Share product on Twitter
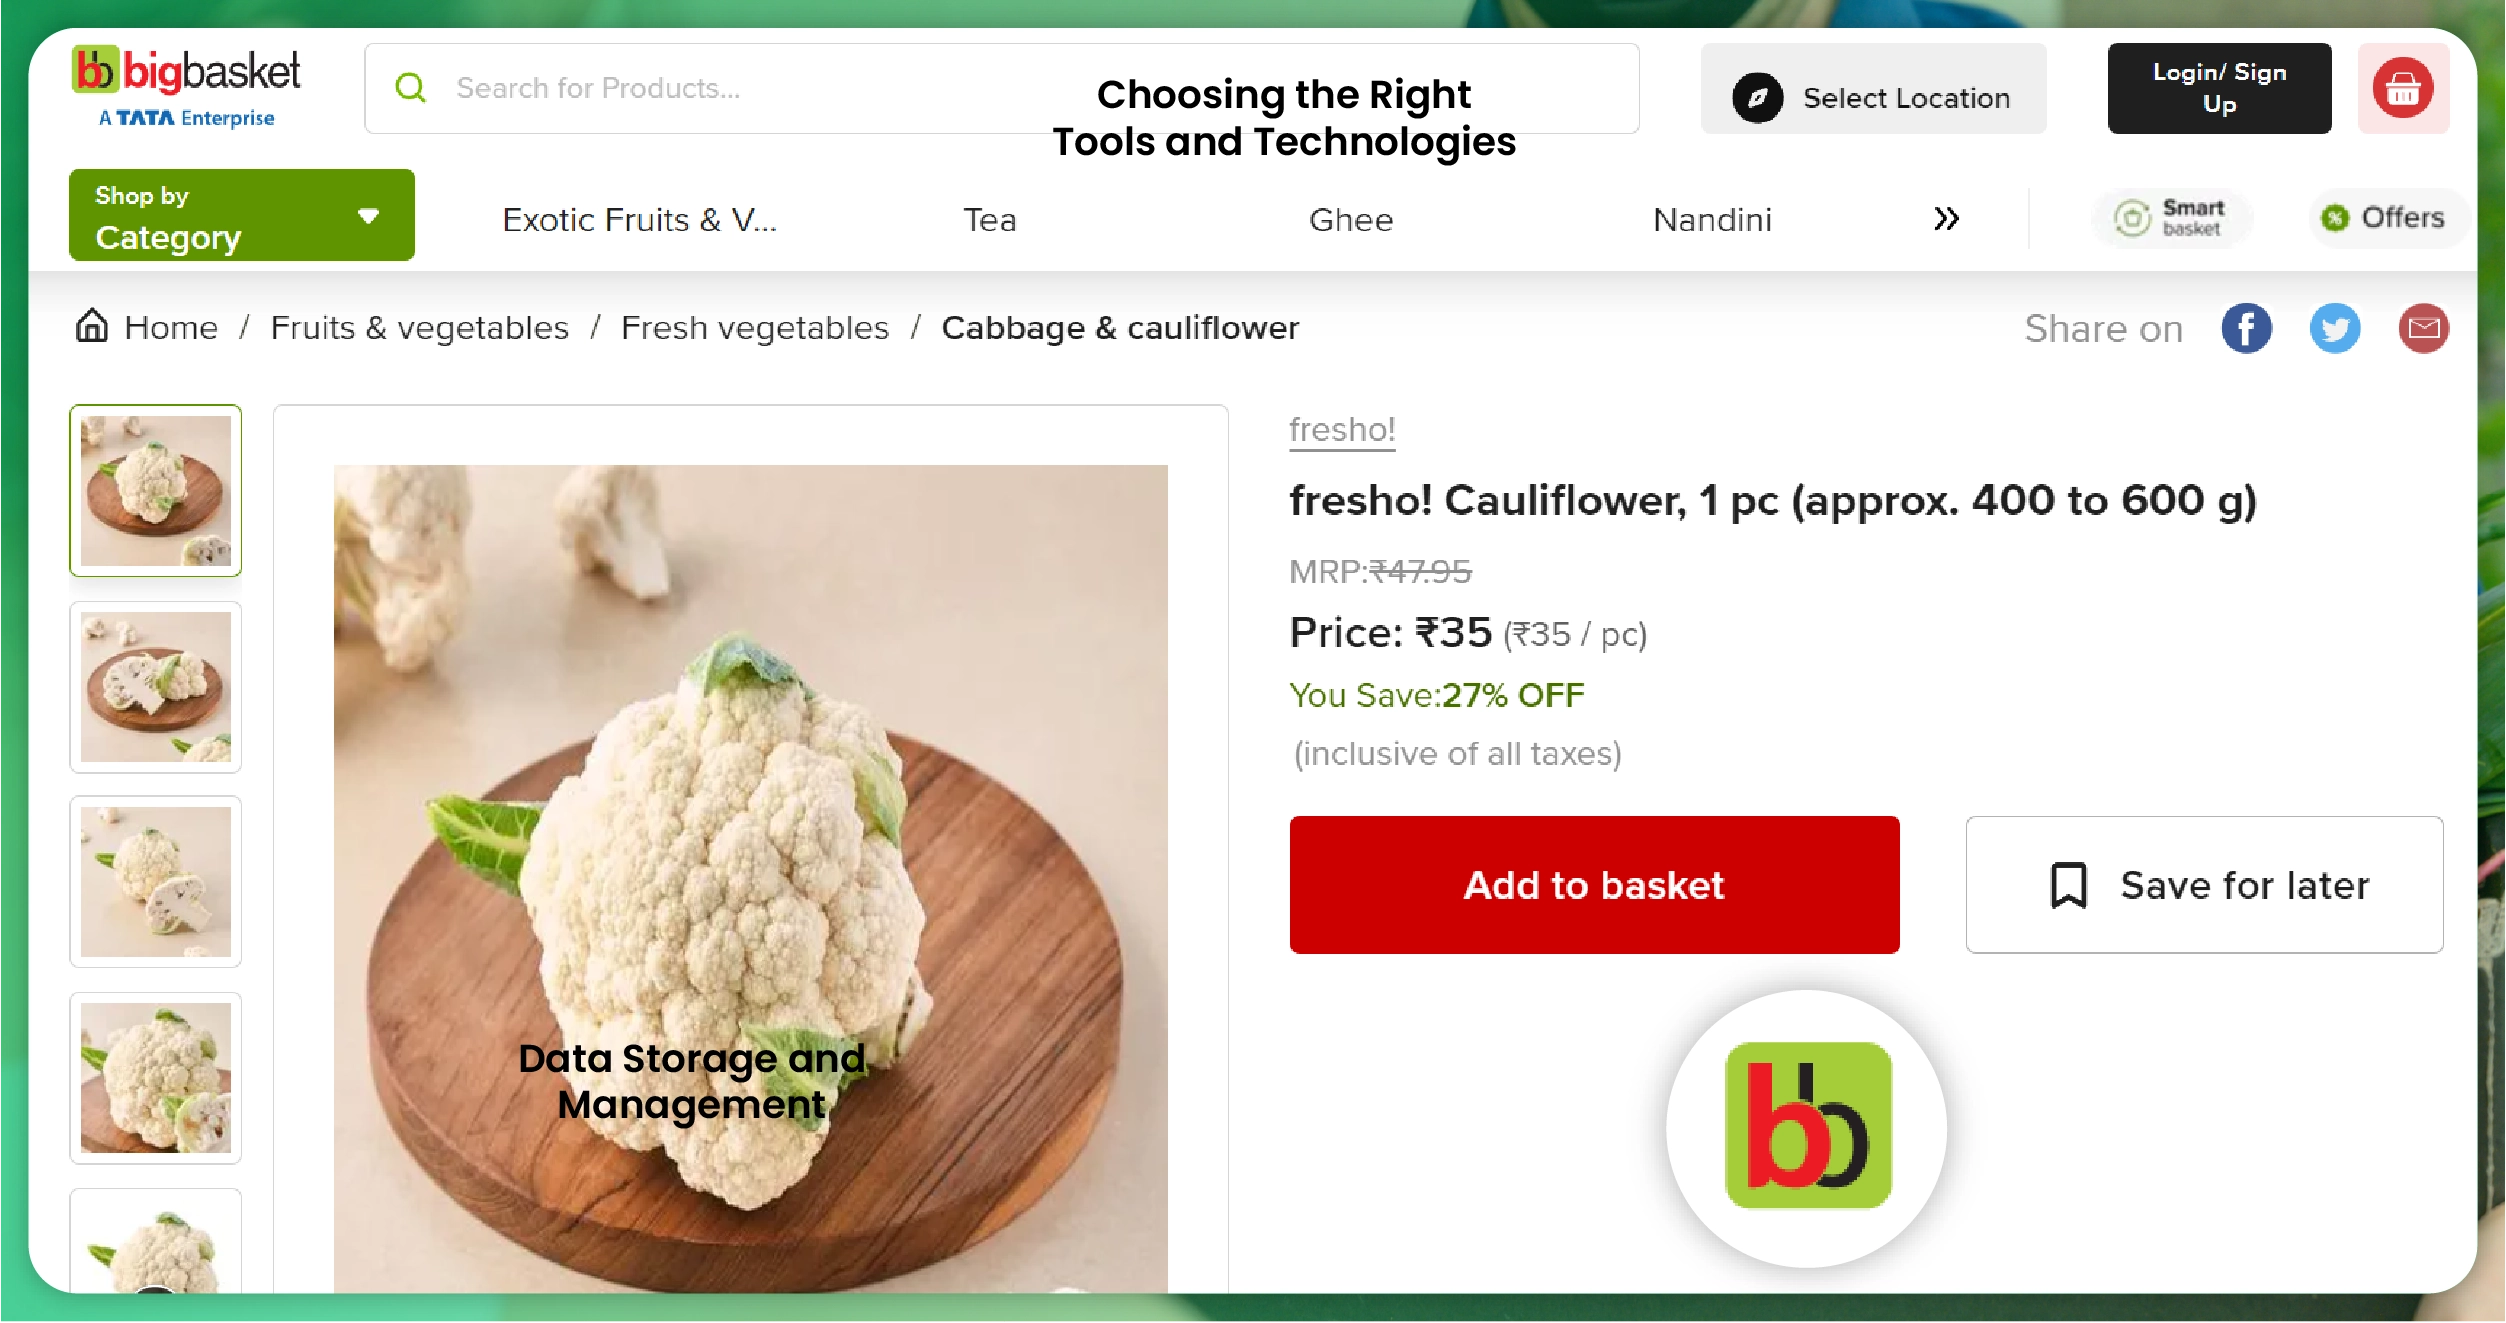2506x1323 pixels. pyautogui.click(x=2335, y=328)
